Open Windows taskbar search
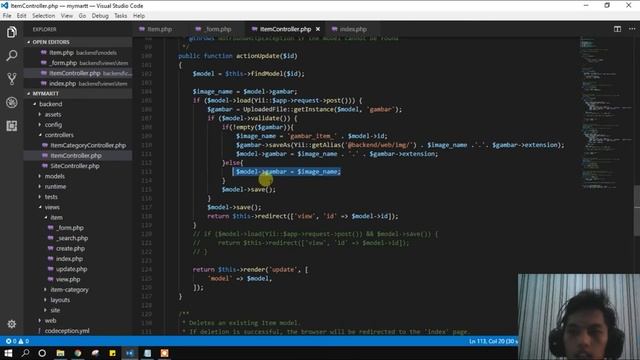Screen dimensions: 640x360 pyautogui.click(x=25, y=353)
